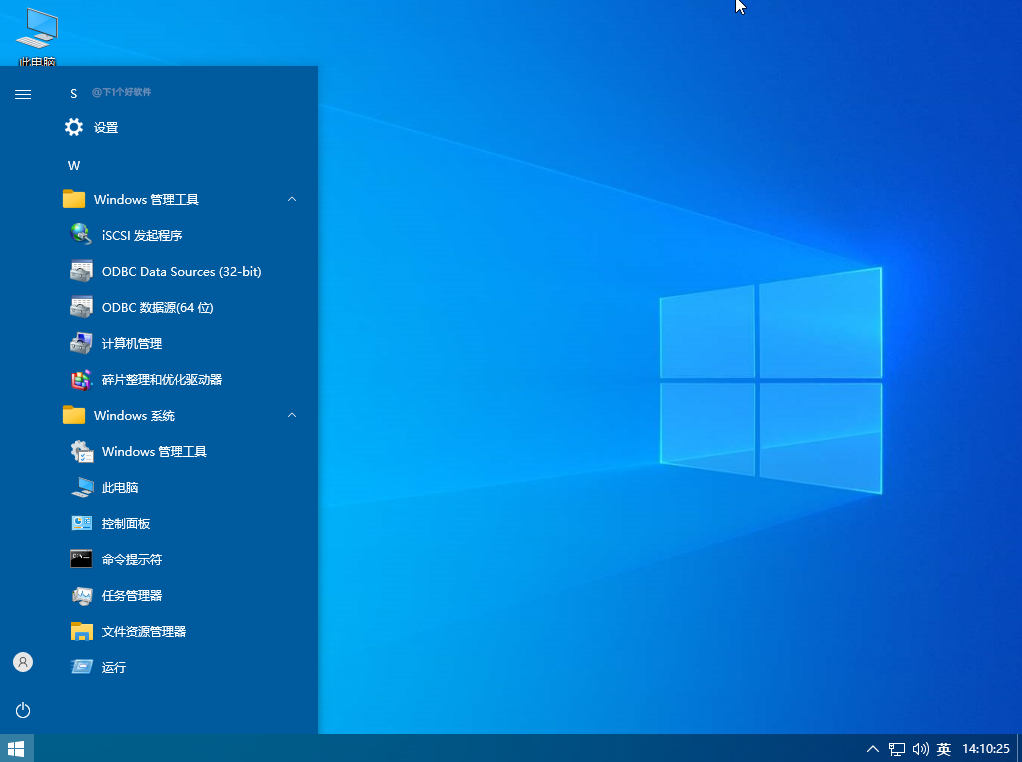
Task: Open Computer Management (计算机管理)
Action: tap(131, 343)
